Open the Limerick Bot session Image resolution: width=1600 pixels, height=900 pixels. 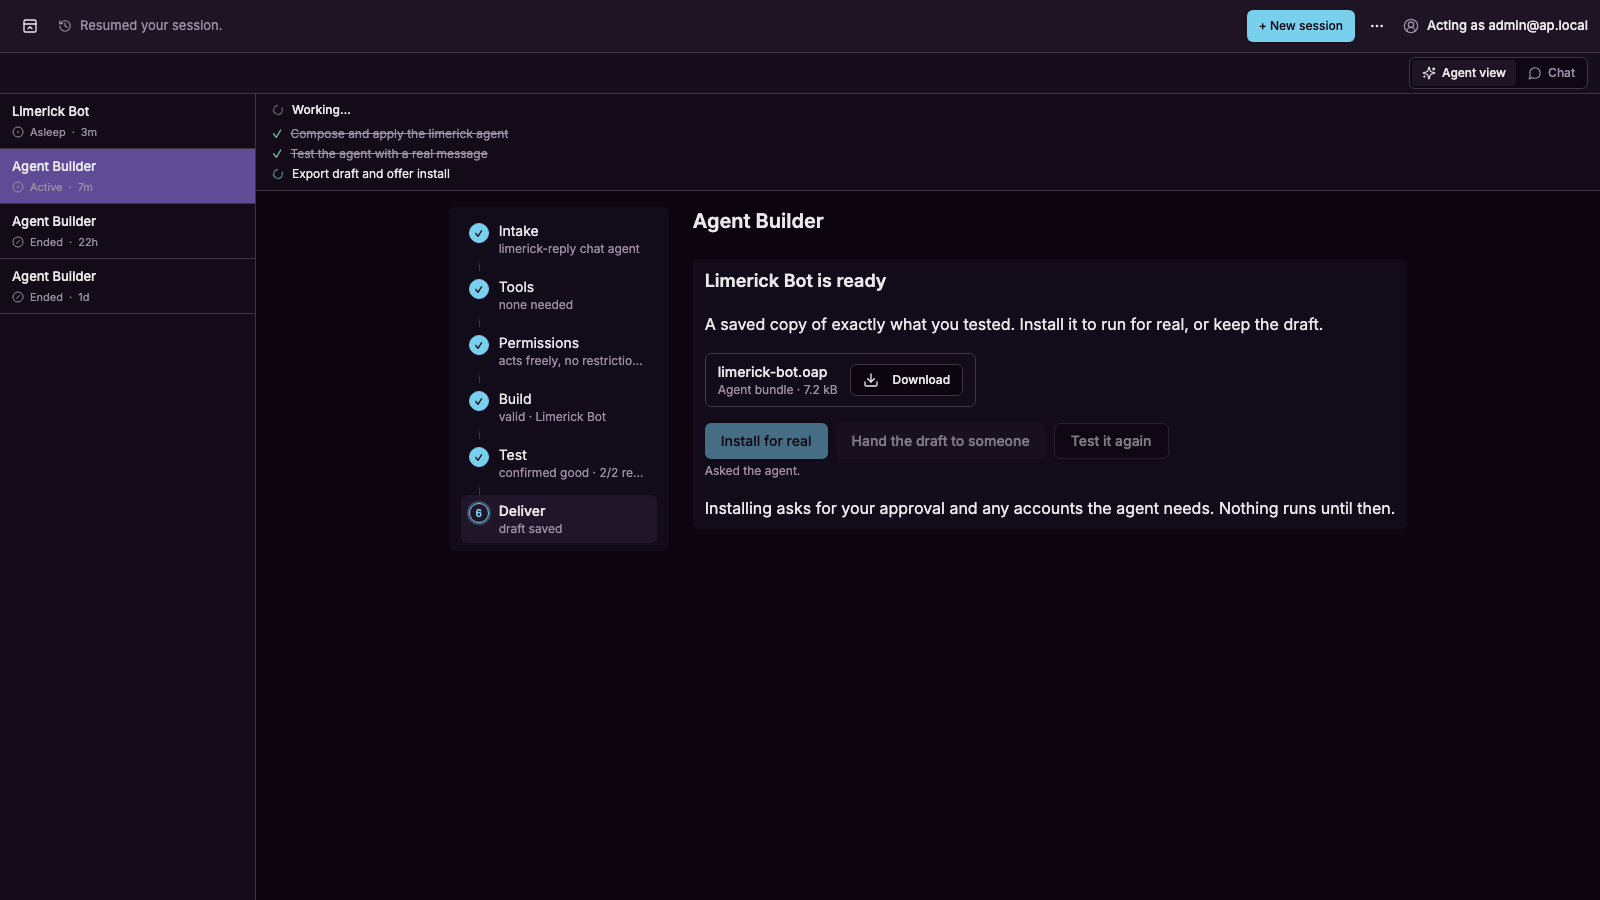pyautogui.click(x=127, y=121)
